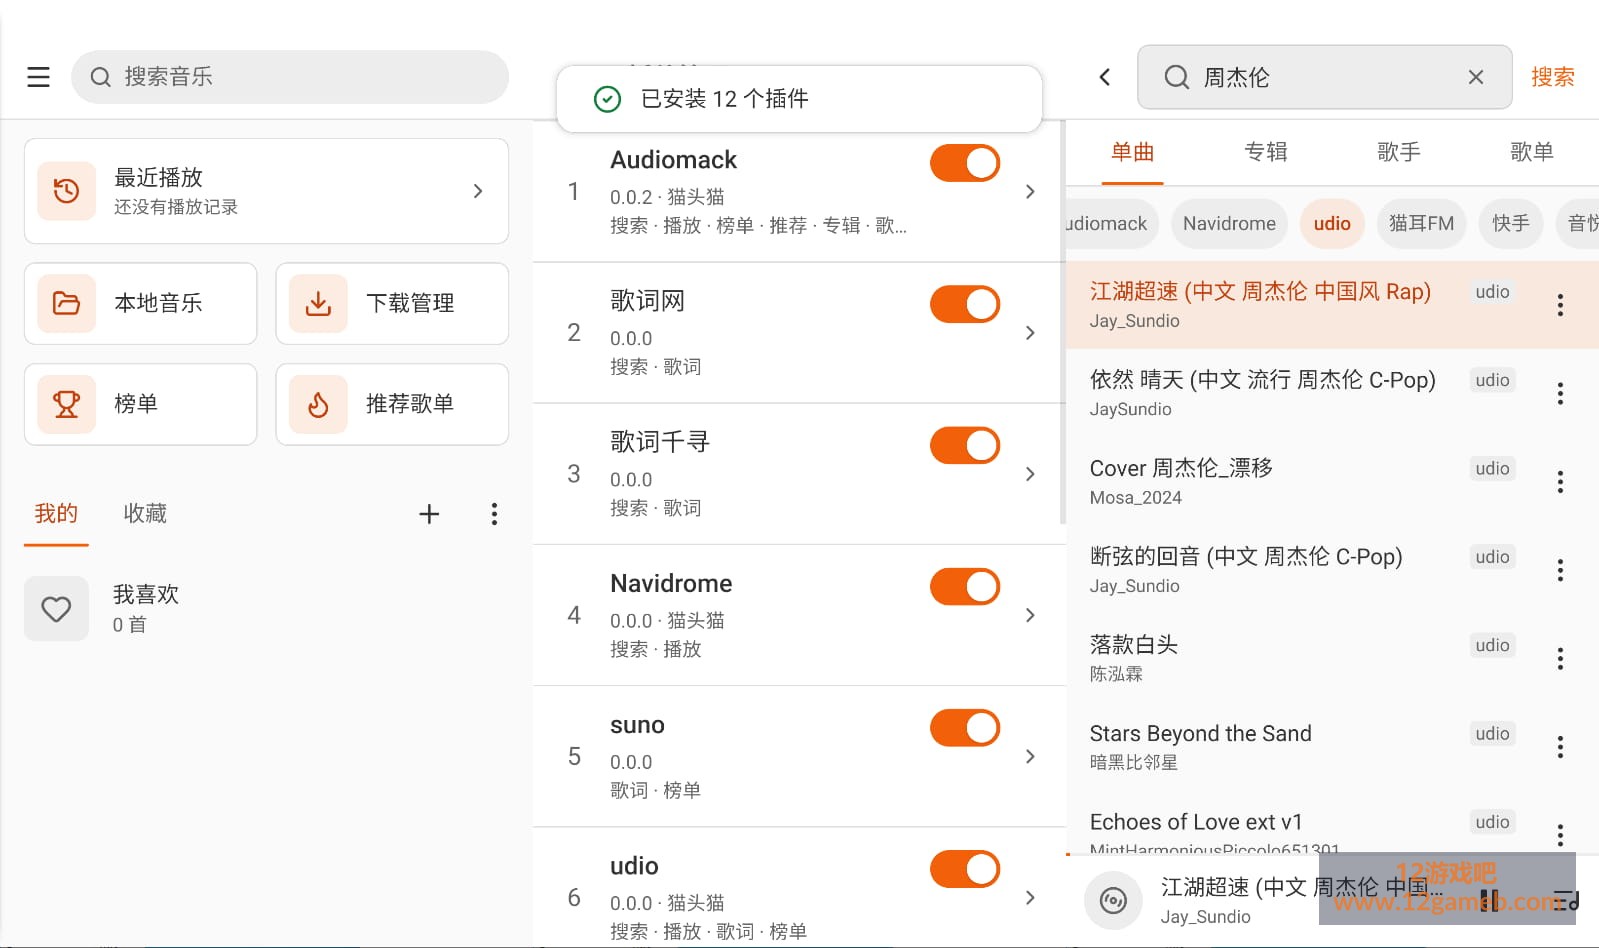
Task: Click the 已安装 12 个插件 check icon
Action: coord(608,99)
